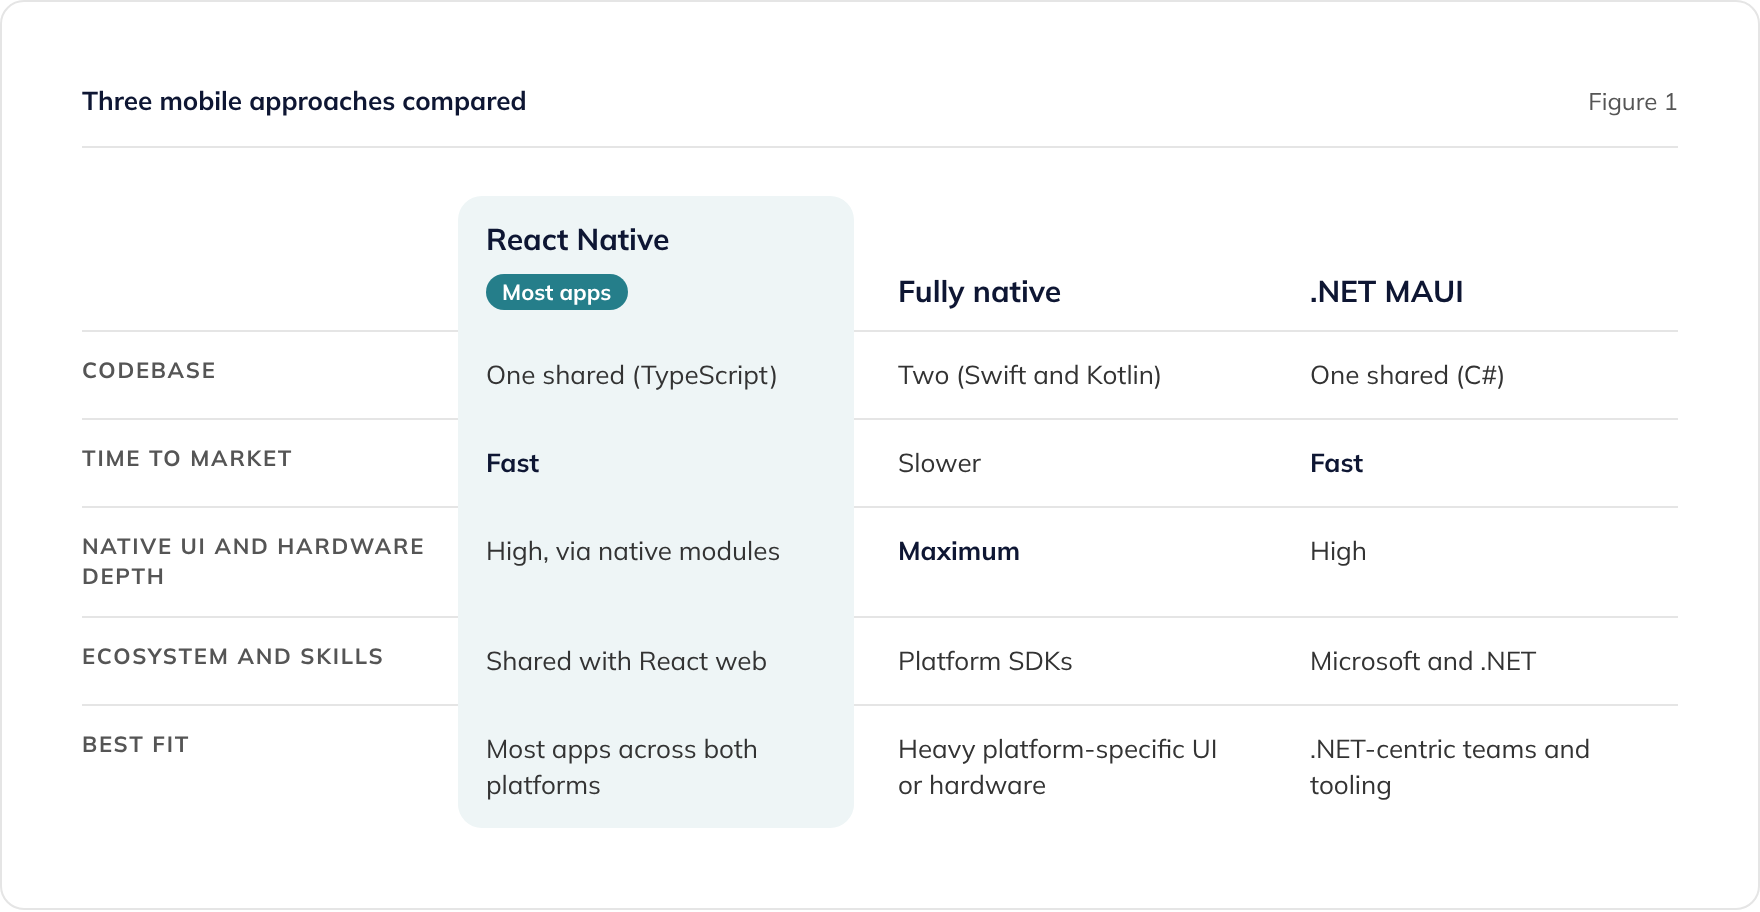Select cell 'One shared (TypeScript)'
Image resolution: width=1760 pixels, height=912 pixels.
[631, 376]
